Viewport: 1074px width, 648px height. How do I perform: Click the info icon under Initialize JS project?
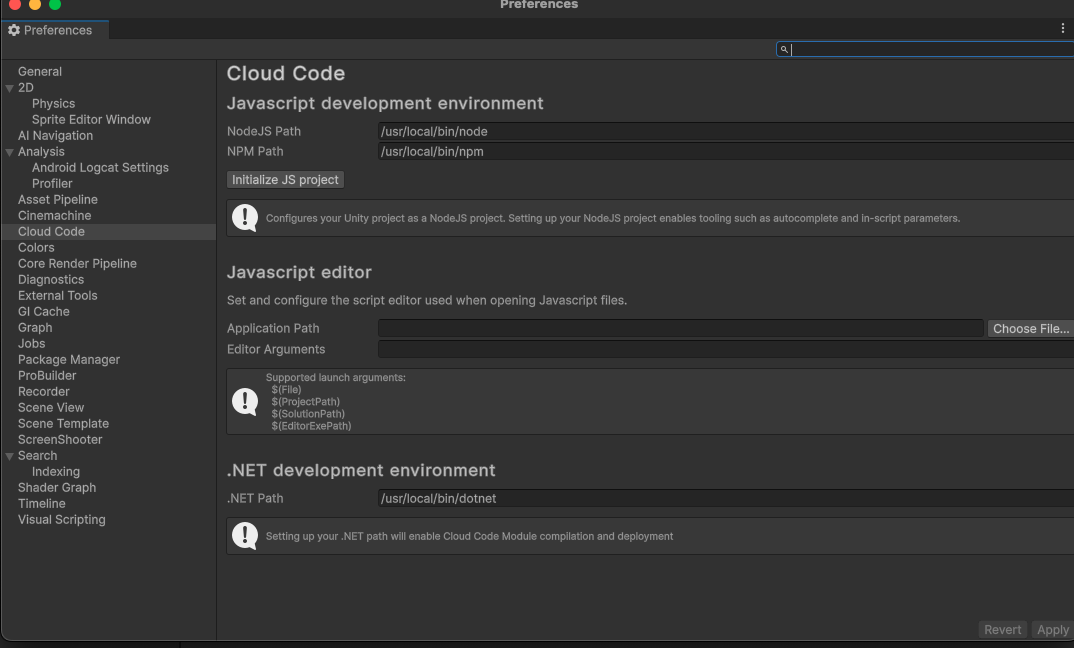pyautogui.click(x=245, y=217)
